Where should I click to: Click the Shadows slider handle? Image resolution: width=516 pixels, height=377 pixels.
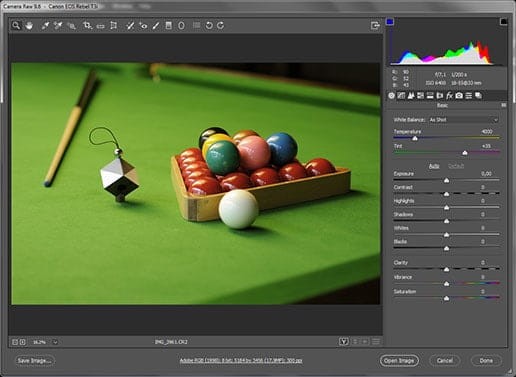[447, 221]
